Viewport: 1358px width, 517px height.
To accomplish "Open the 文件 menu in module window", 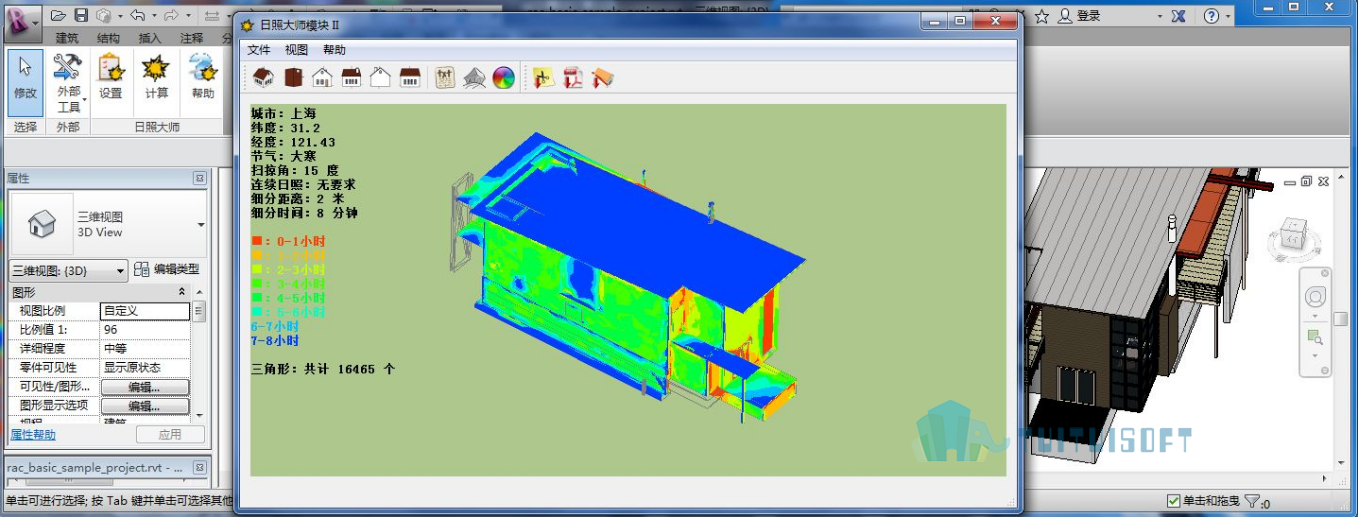I will (259, 49).
